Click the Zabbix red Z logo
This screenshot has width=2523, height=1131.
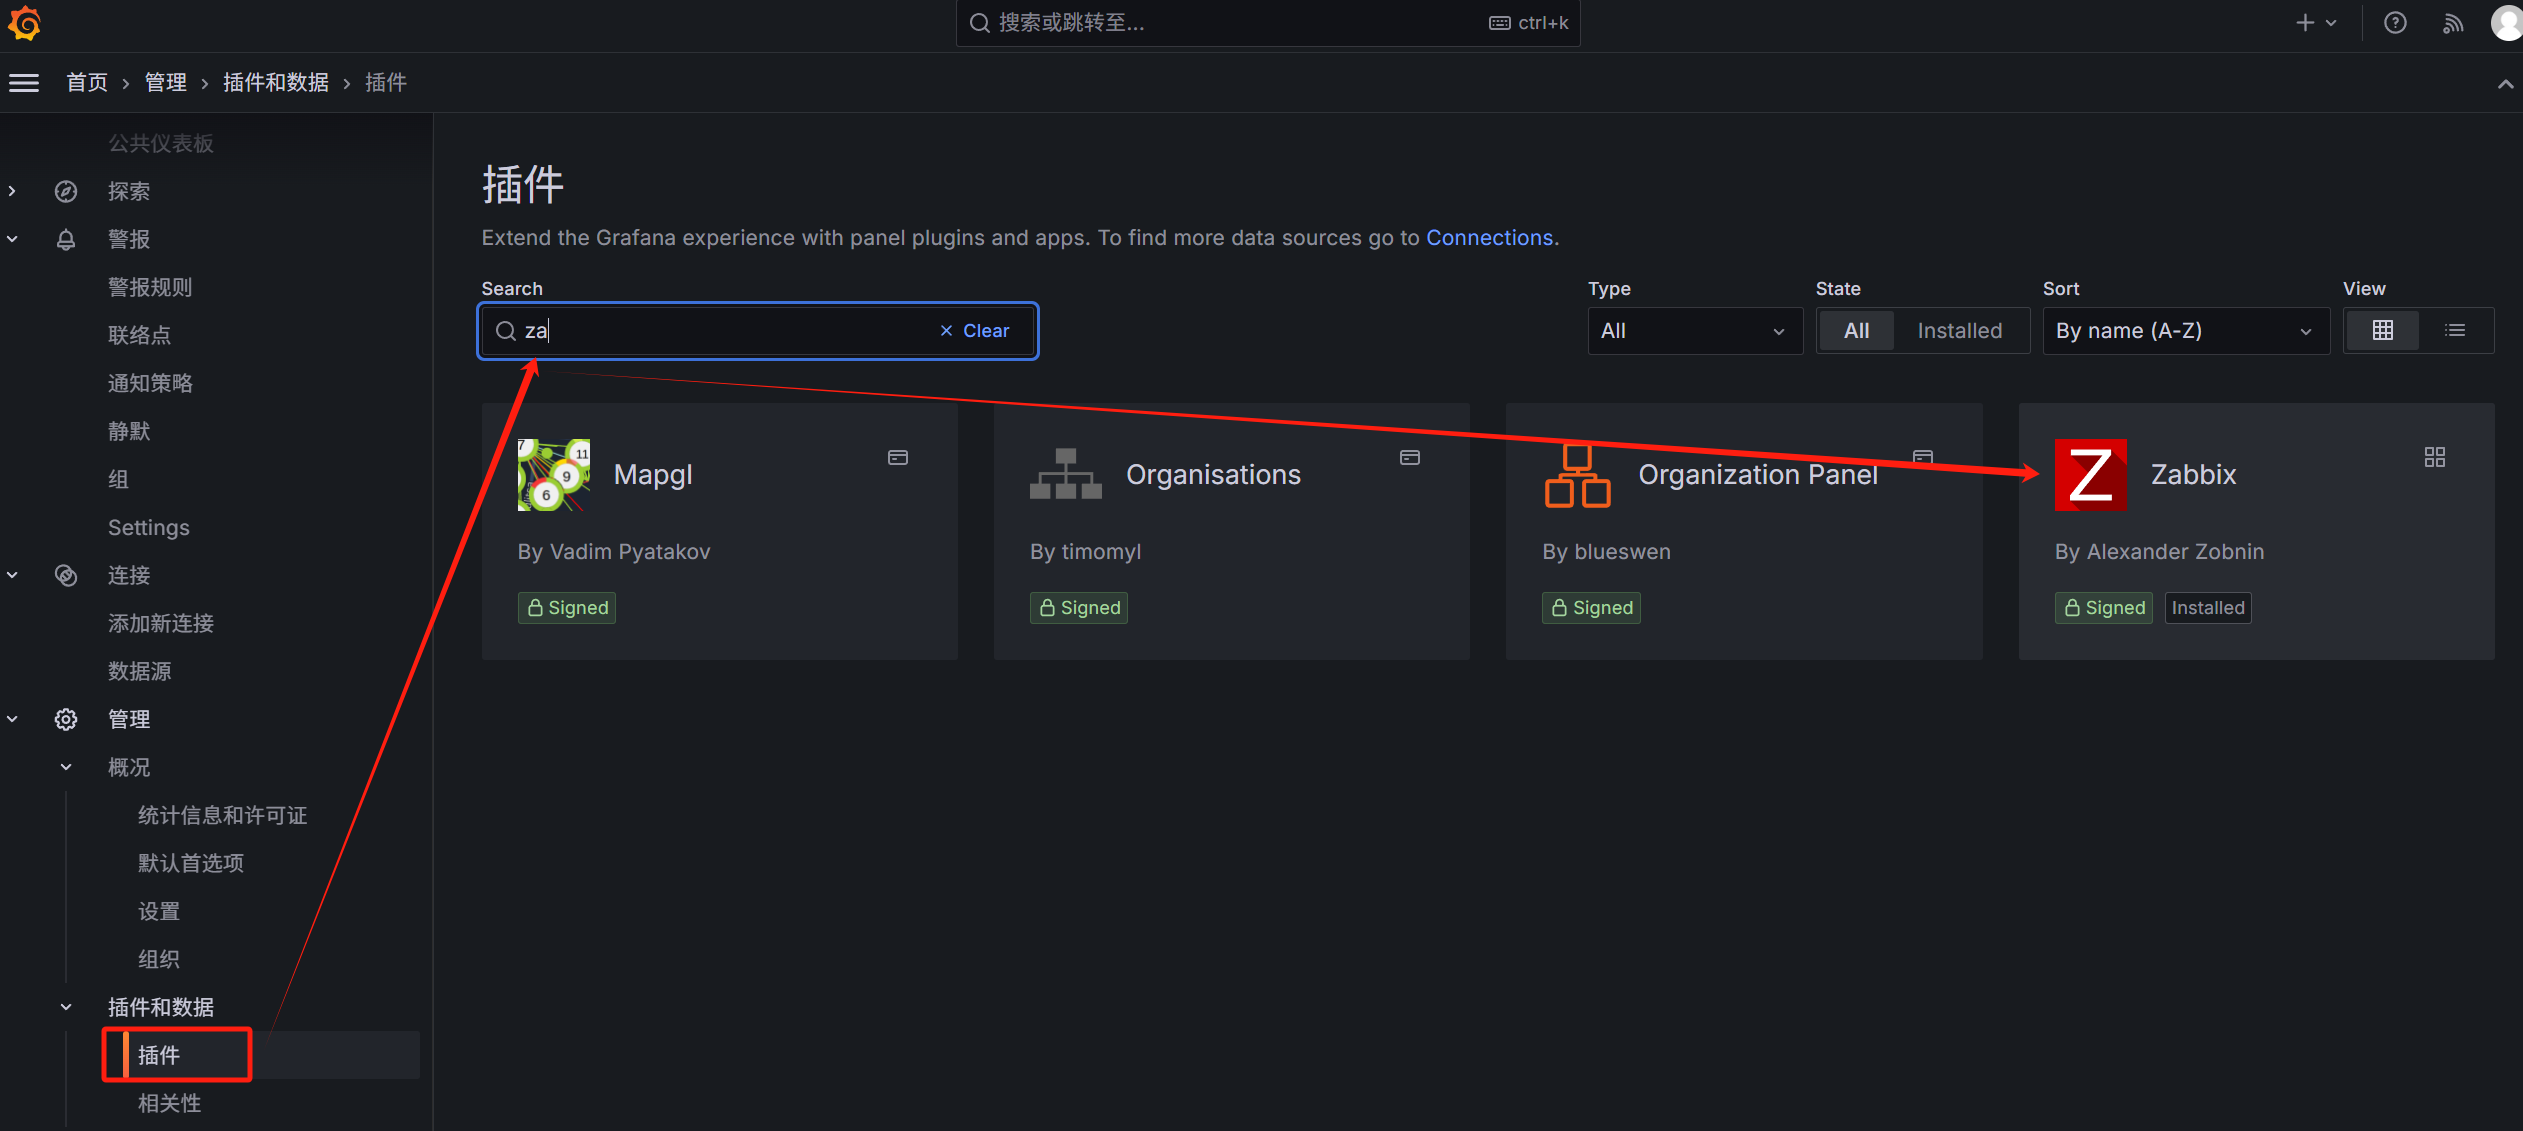(2091, 475)
